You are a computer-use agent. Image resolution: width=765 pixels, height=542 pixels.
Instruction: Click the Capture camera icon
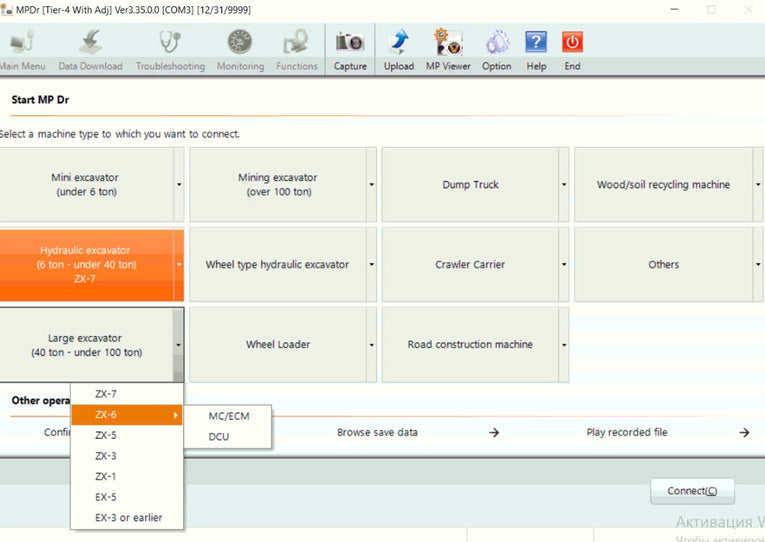click(349, 44)
